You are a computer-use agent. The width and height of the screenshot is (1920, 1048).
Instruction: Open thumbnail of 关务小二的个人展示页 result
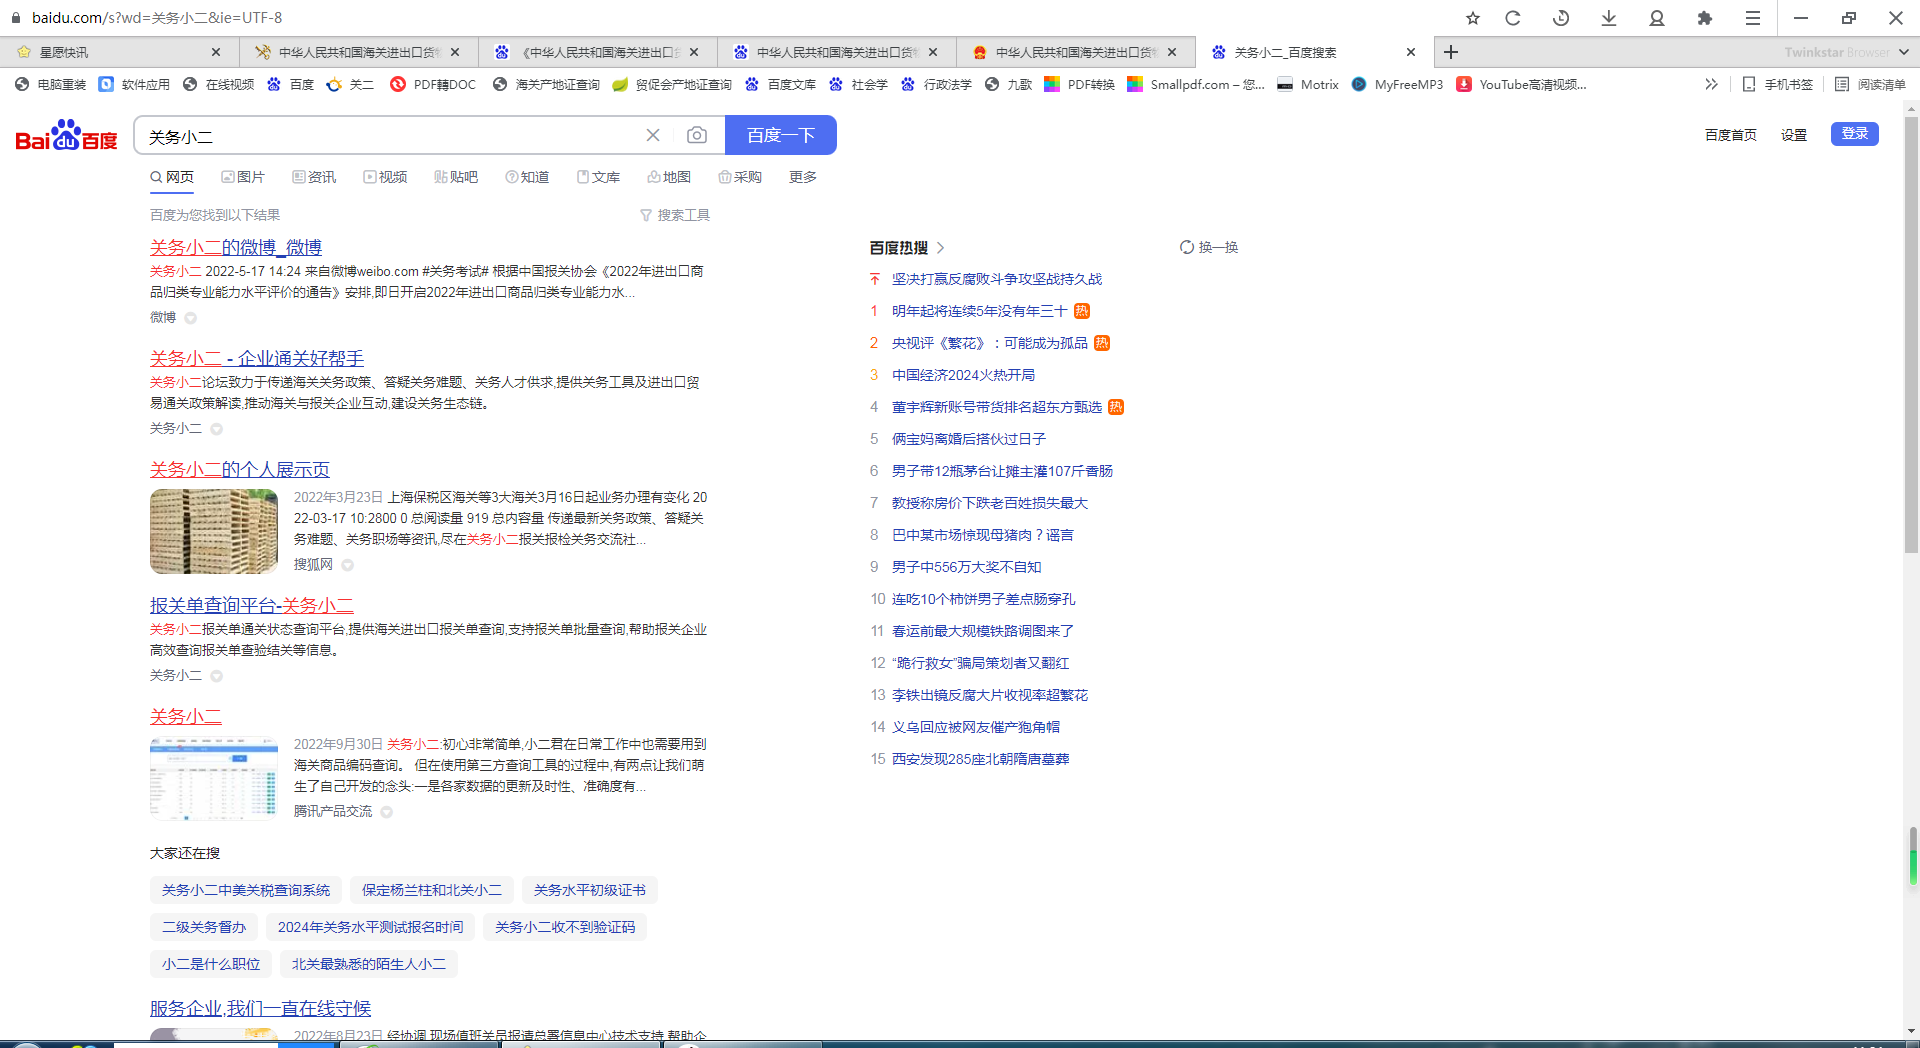[214, 531]
